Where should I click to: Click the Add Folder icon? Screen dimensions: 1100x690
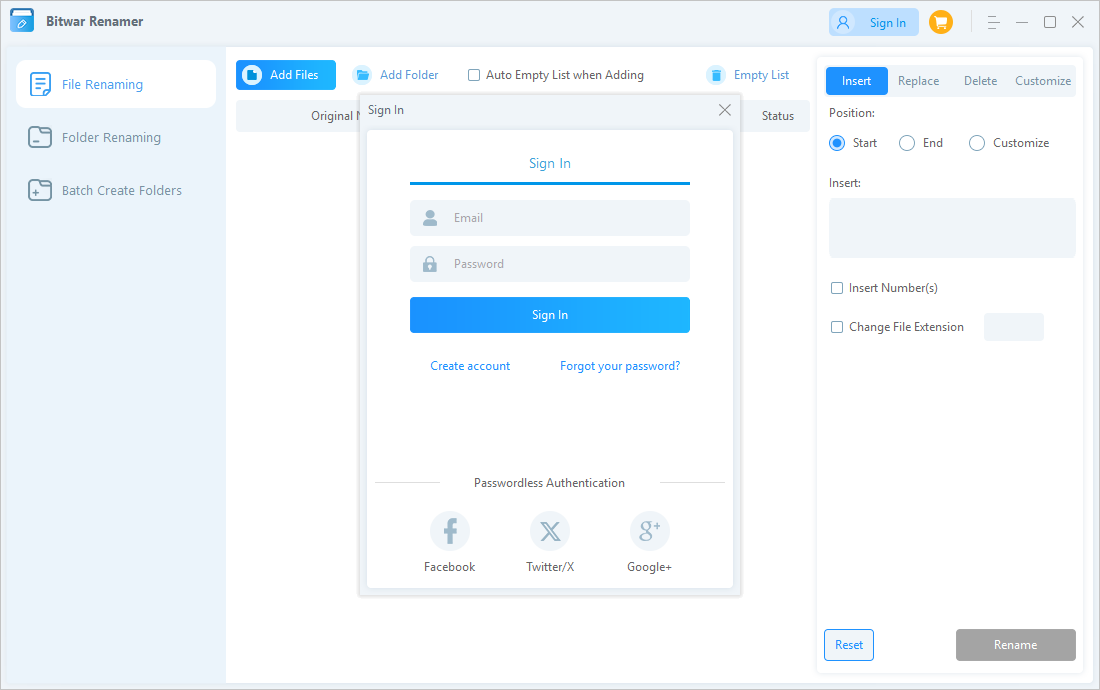click(x=362, y=75)
